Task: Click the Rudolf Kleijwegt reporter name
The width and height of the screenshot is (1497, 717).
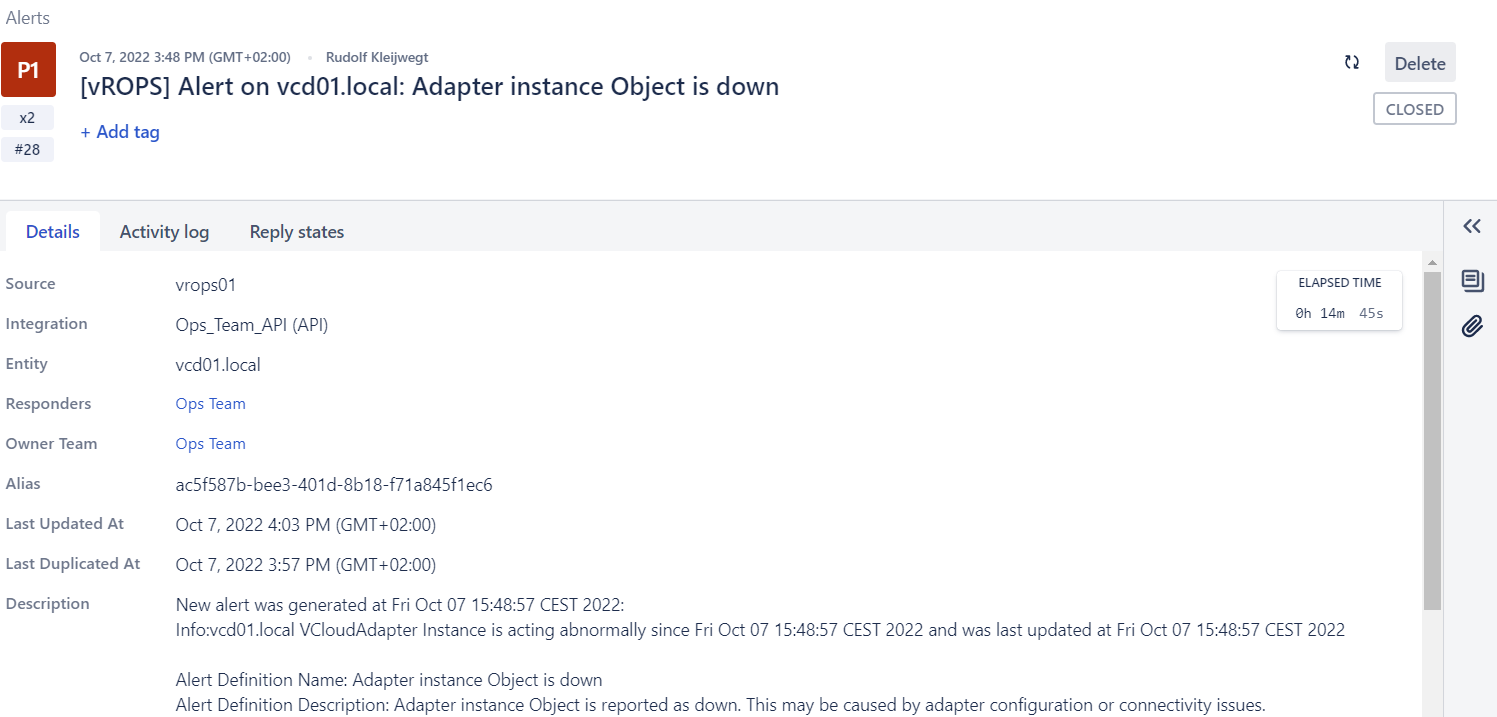Action: pos(377,57)
